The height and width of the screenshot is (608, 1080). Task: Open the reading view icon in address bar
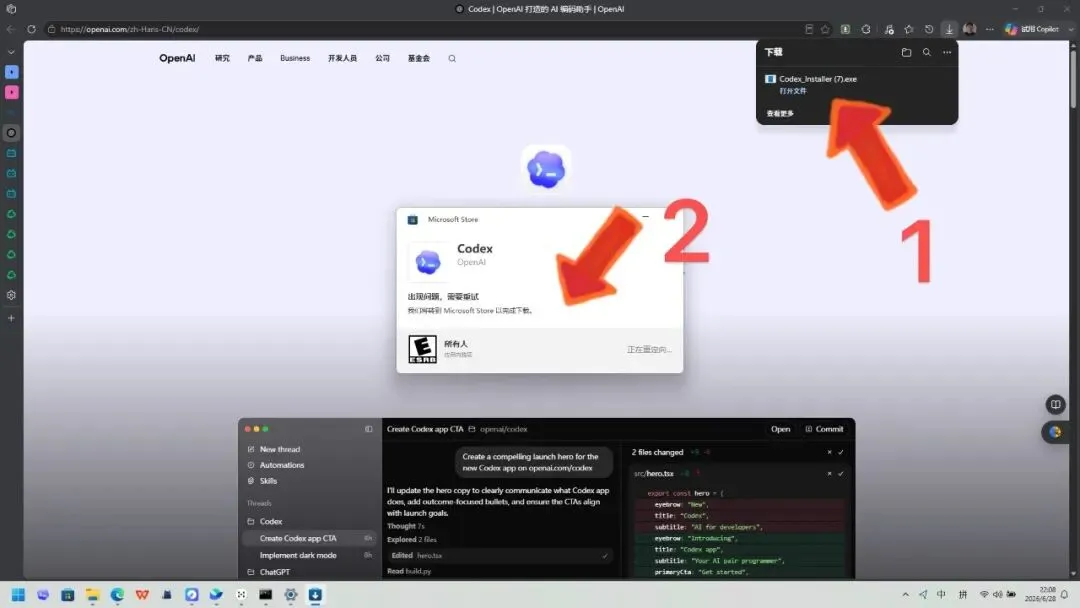pyautogui.click(x=809, y=29)
